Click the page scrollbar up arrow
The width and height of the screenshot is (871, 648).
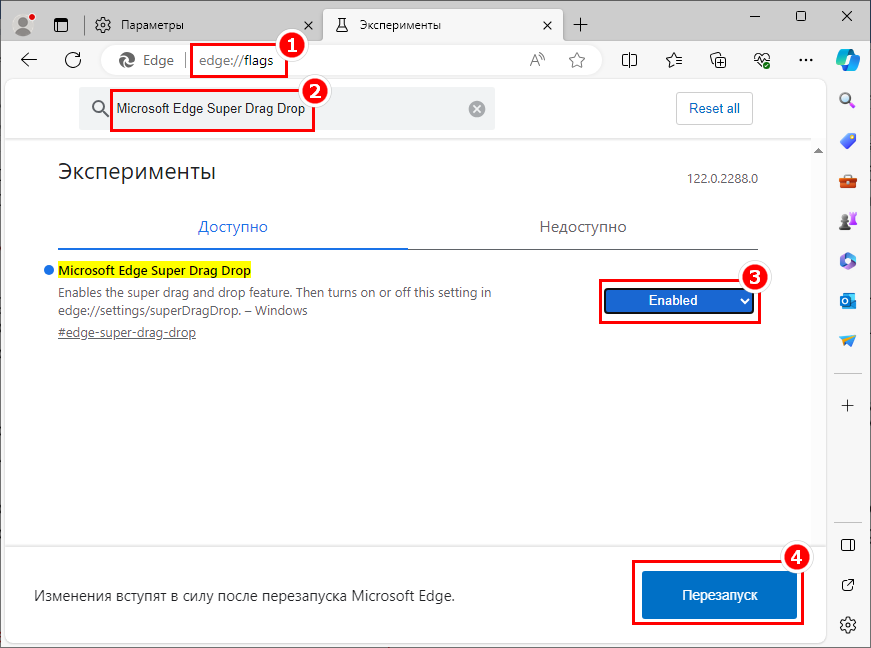818,150
